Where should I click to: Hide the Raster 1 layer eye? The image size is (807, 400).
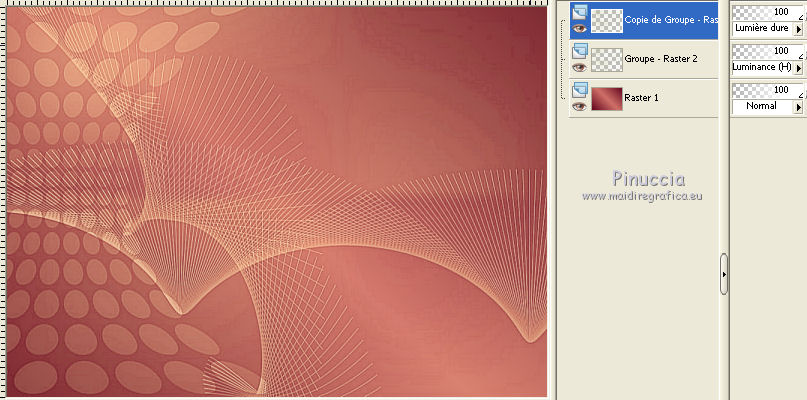point(580,106)
